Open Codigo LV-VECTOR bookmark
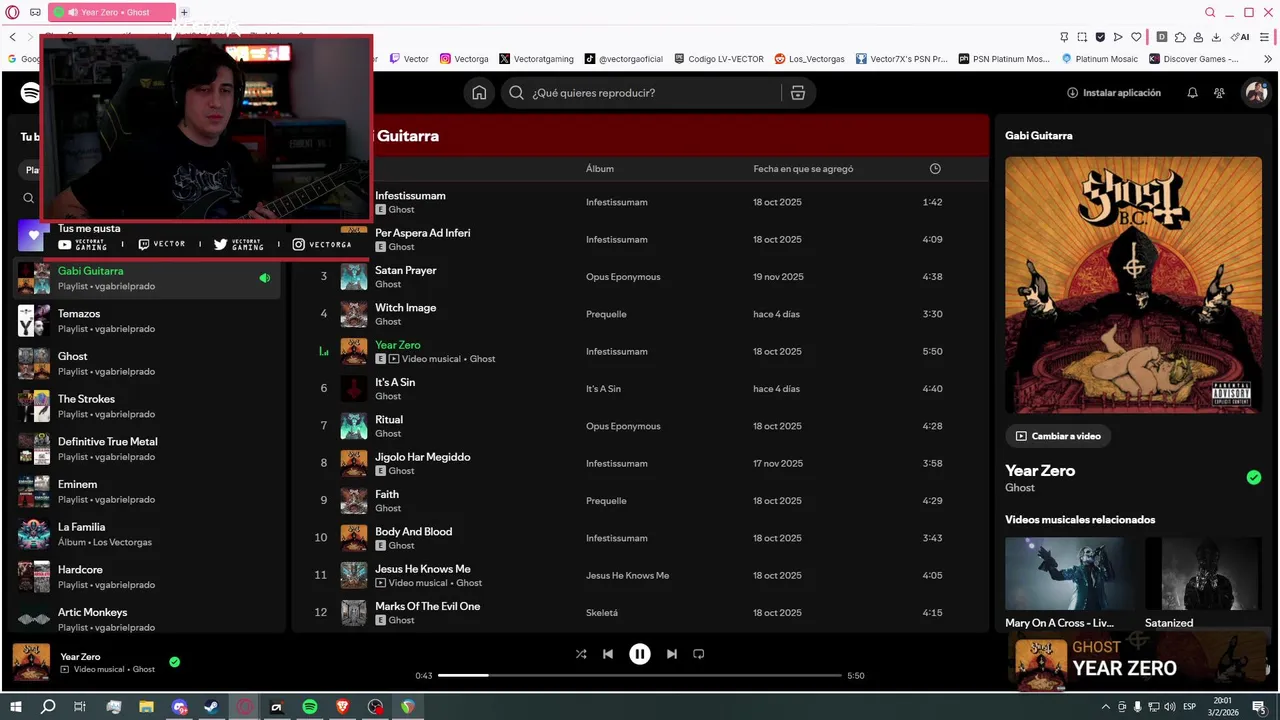 (x=719, y=59)
